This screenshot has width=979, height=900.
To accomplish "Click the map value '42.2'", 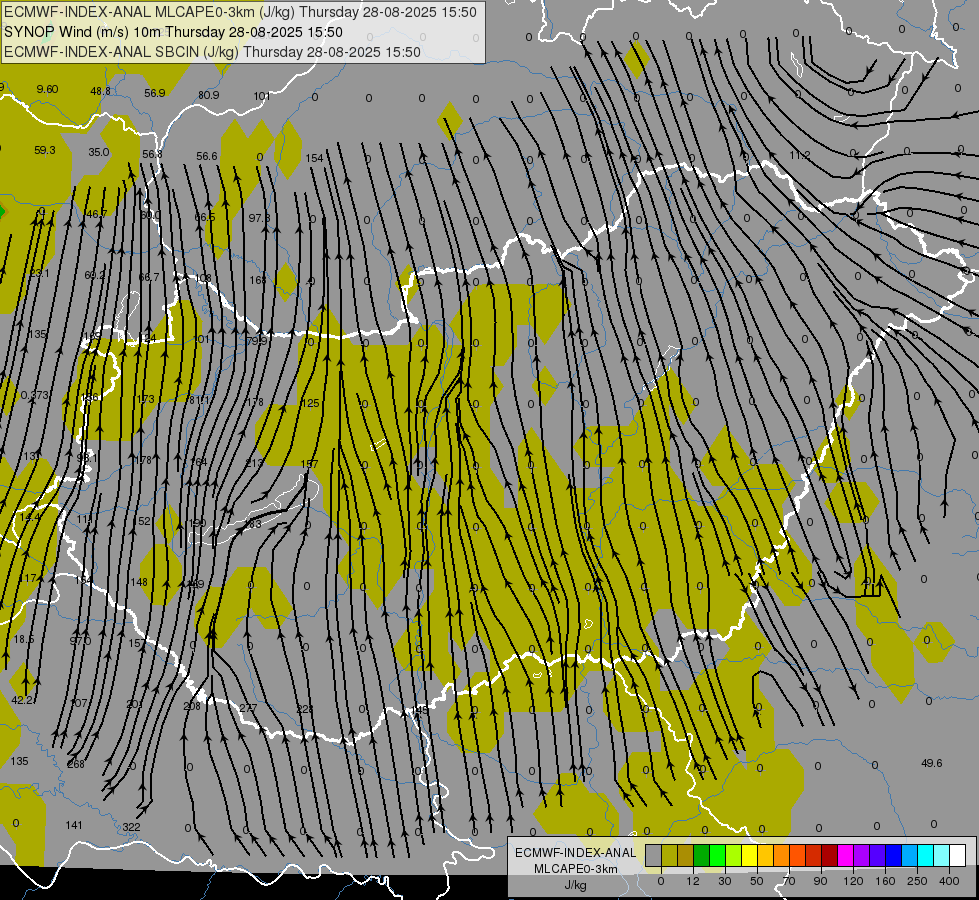I will pos(22,700).
